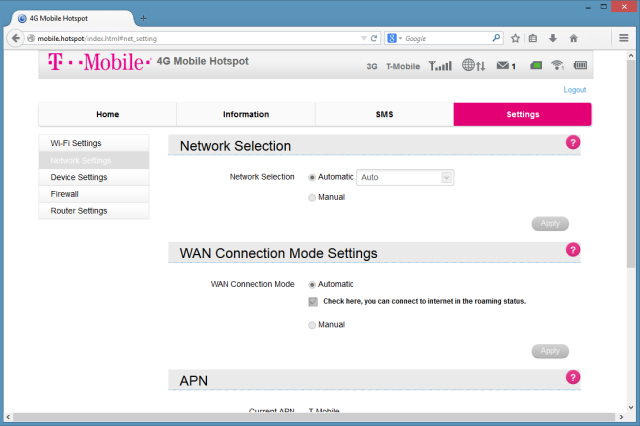Click the Wi-Fi connected devices icon
This screenshot has height=426, width=640.
pyautogui.click(x=557, y=65)
